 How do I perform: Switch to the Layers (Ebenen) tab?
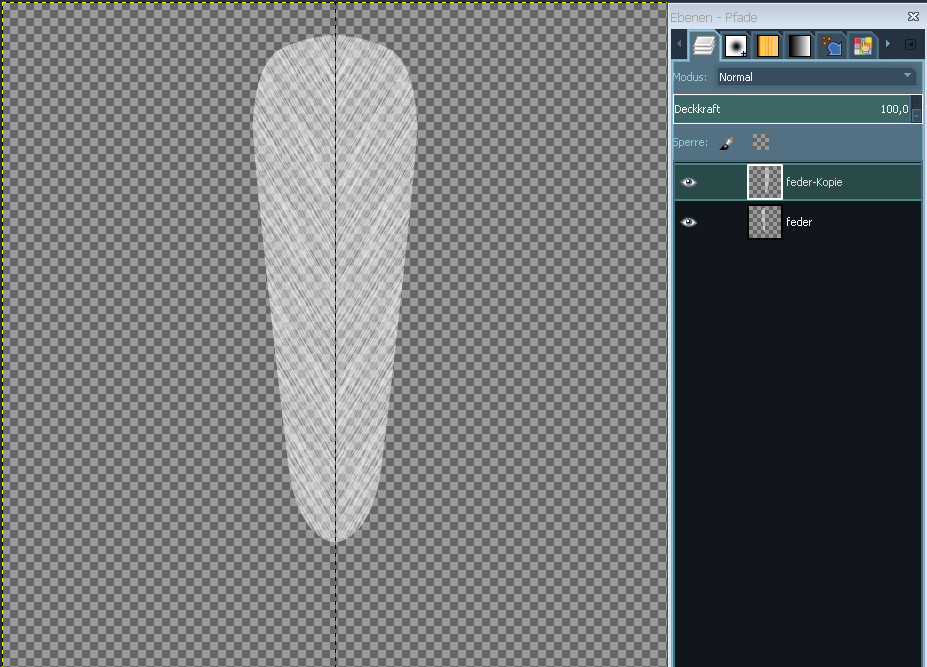pos(704,46)
